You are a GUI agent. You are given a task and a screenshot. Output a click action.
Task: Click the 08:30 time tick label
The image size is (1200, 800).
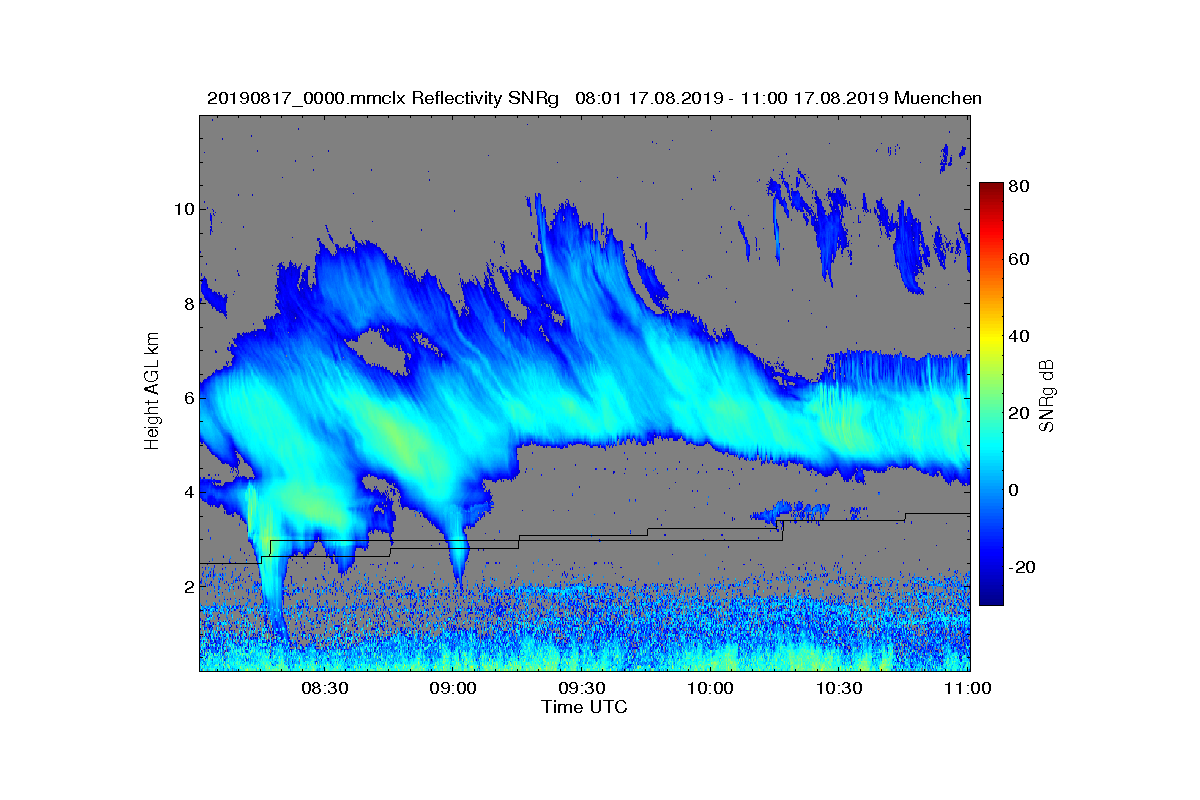pyautogui.click(x=324, y=689)
